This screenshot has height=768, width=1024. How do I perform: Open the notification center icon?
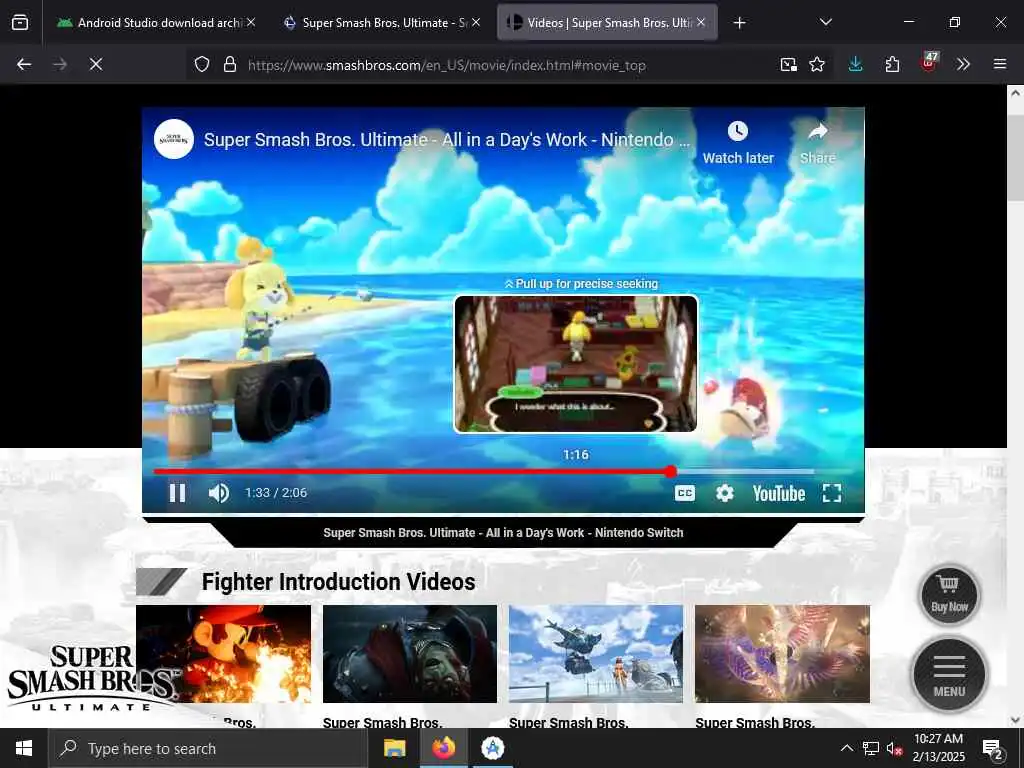tap(993, 749)
